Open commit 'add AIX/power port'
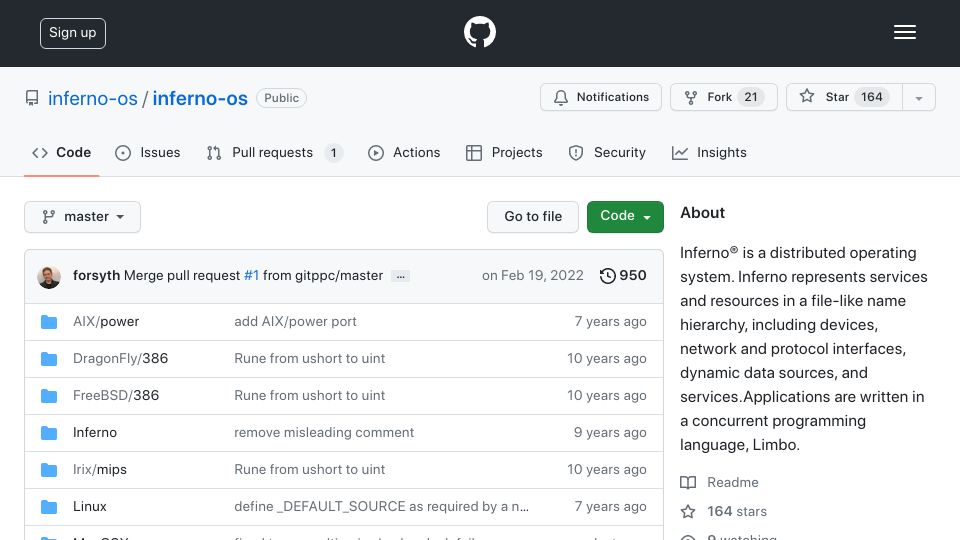The width and height of the screenshot is (960, 540). pyautogui.click(x=295, y=321)
